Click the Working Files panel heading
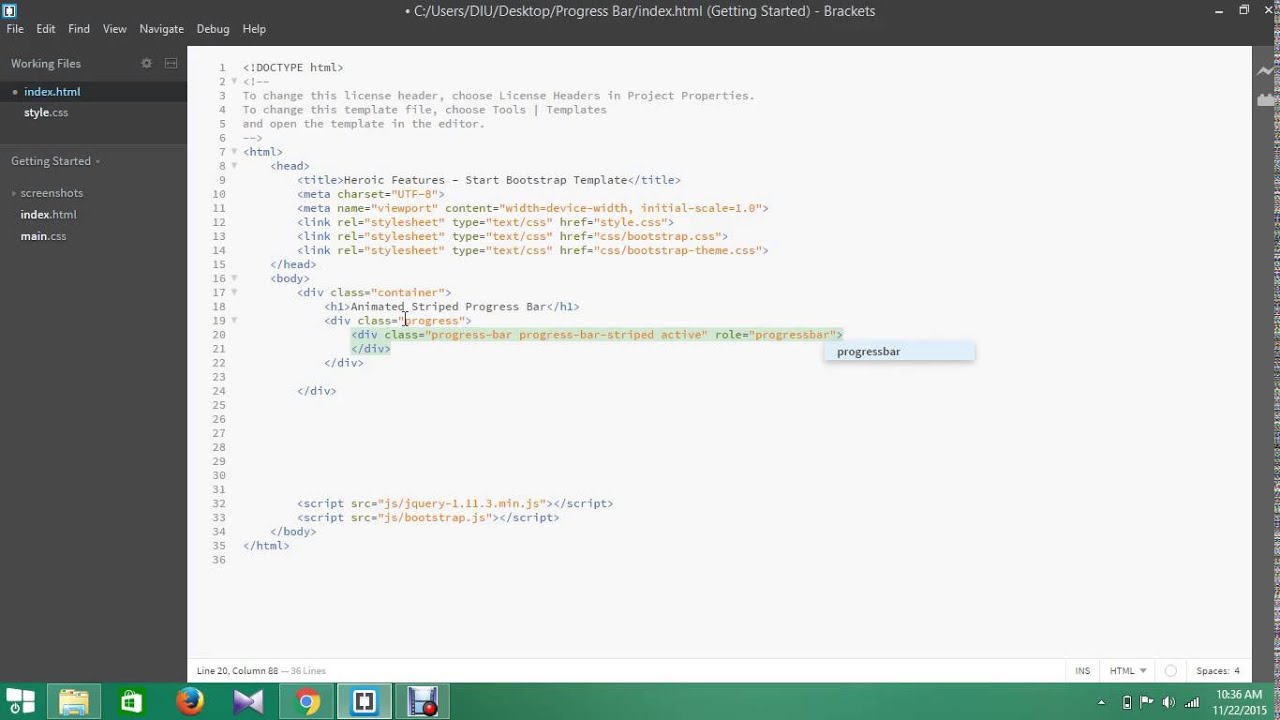The width and height of the screenshot is (1280, 720). tap(46, 63)
